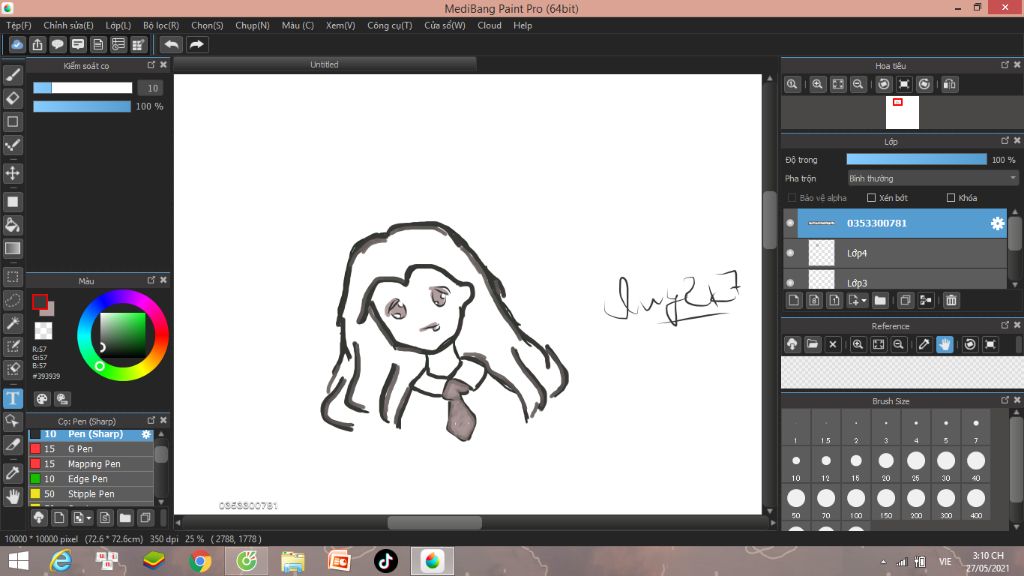
Task: Click the transparent color swatch
Action: 43,330
